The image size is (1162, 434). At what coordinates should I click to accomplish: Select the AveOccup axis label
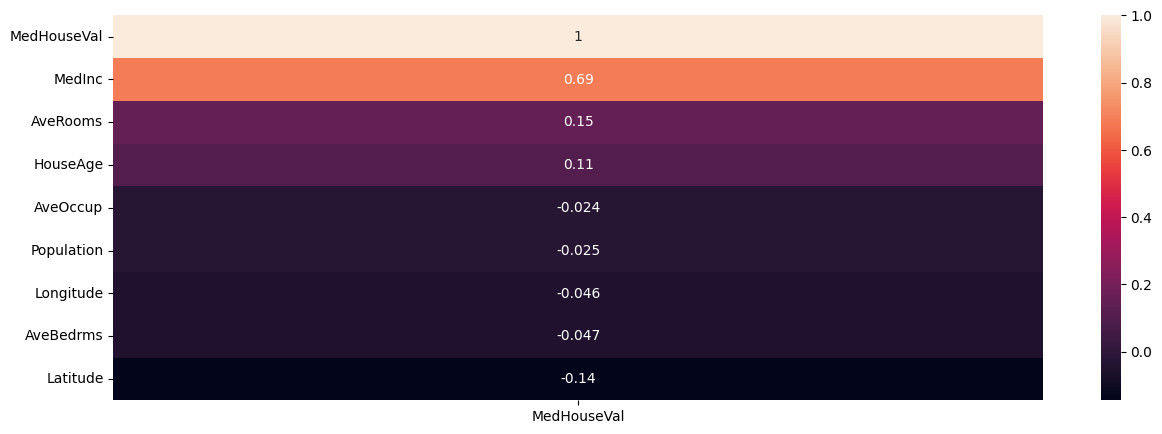click(x=68, y=207)
